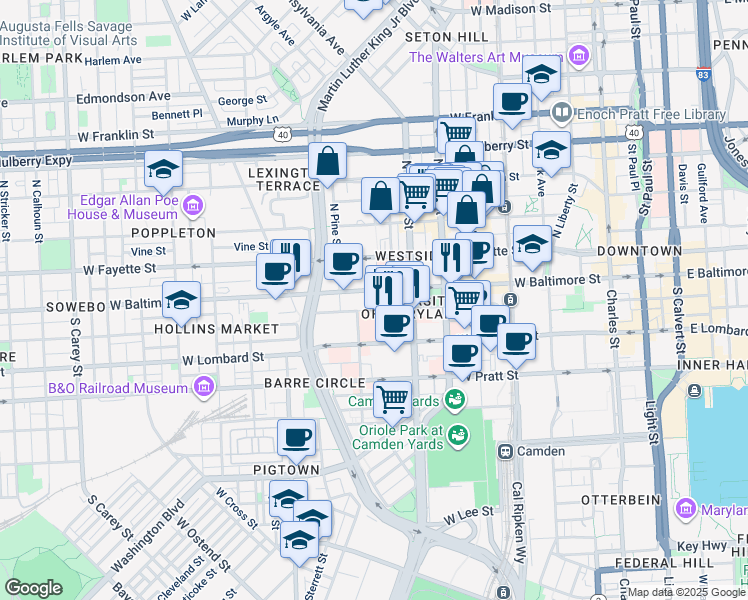Click the Map data ©2025 Google attribution
Image resolution: width=748 pixels, height=600 pixels.
coord(686,592)
